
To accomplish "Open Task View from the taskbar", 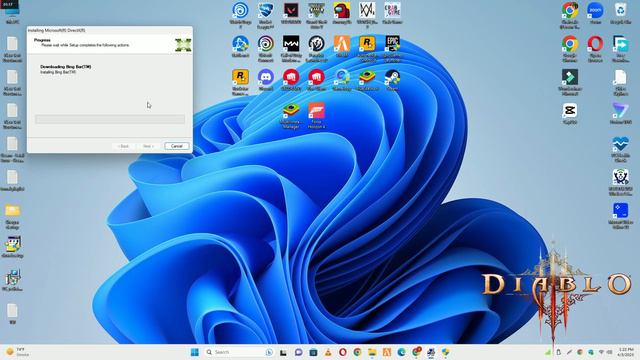I will coord(283,352).
